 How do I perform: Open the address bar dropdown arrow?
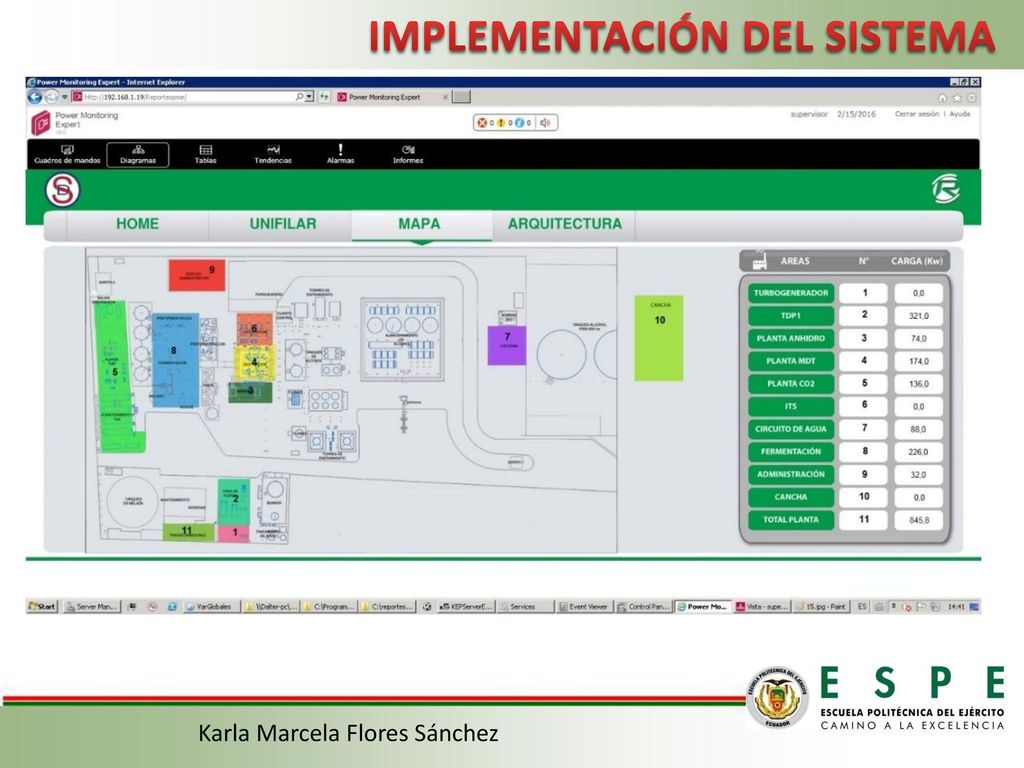(310, 97)
